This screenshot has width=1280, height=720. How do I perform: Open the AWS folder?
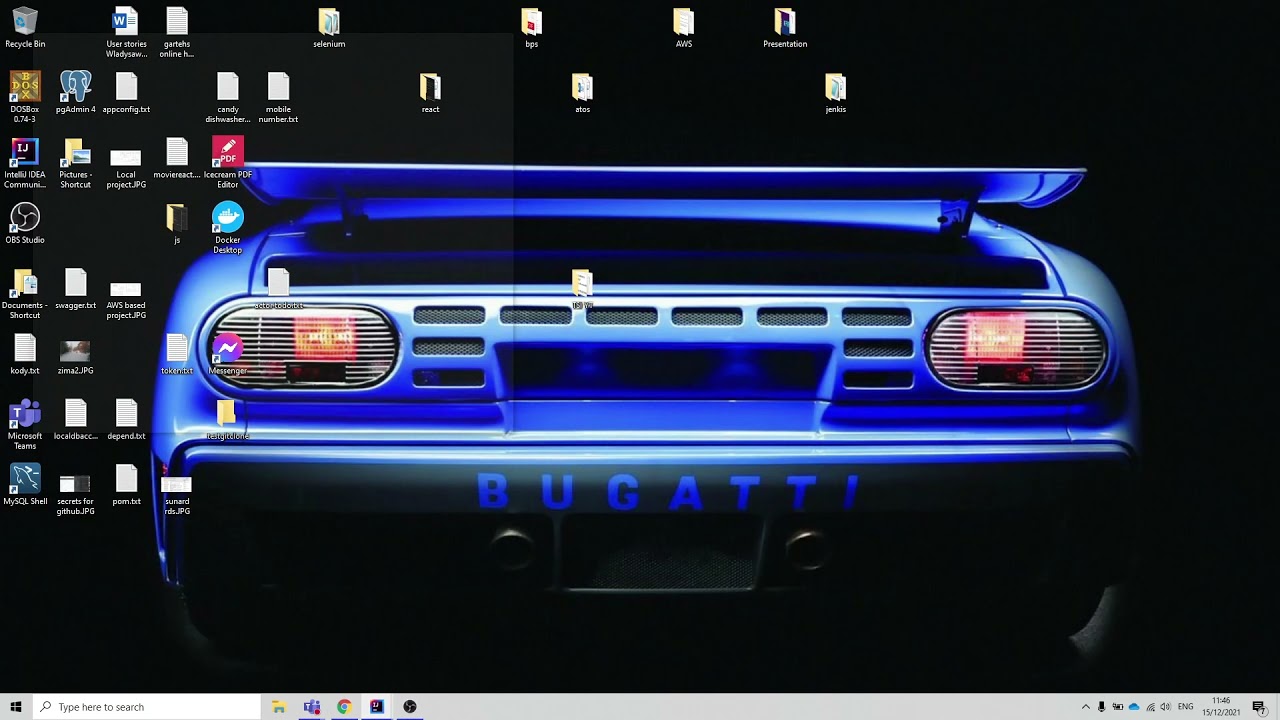coord(684,28)
